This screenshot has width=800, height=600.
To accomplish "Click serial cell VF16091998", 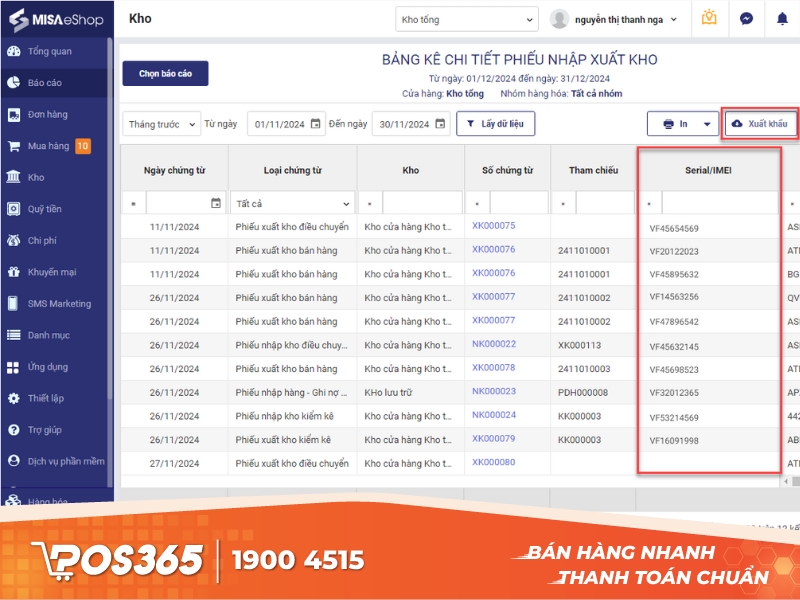I will (674, 441).
